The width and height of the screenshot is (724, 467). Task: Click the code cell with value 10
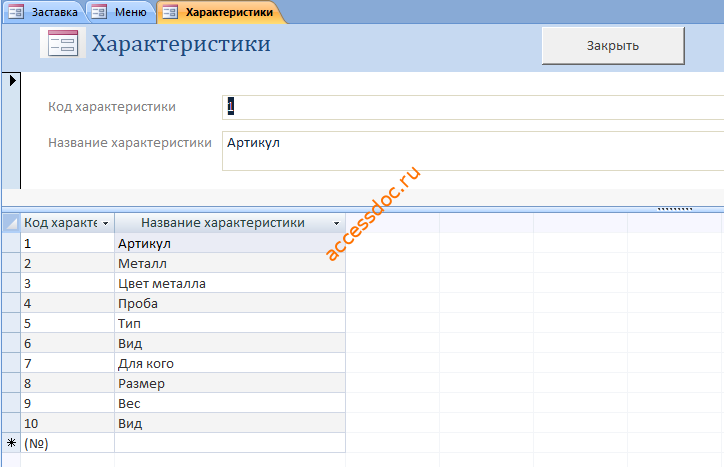[67, 424]
